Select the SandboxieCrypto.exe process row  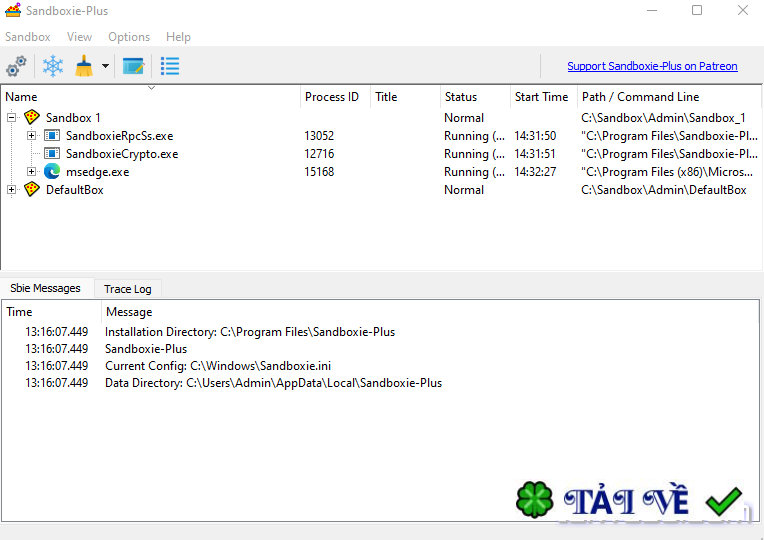click(x=381, y=154)
